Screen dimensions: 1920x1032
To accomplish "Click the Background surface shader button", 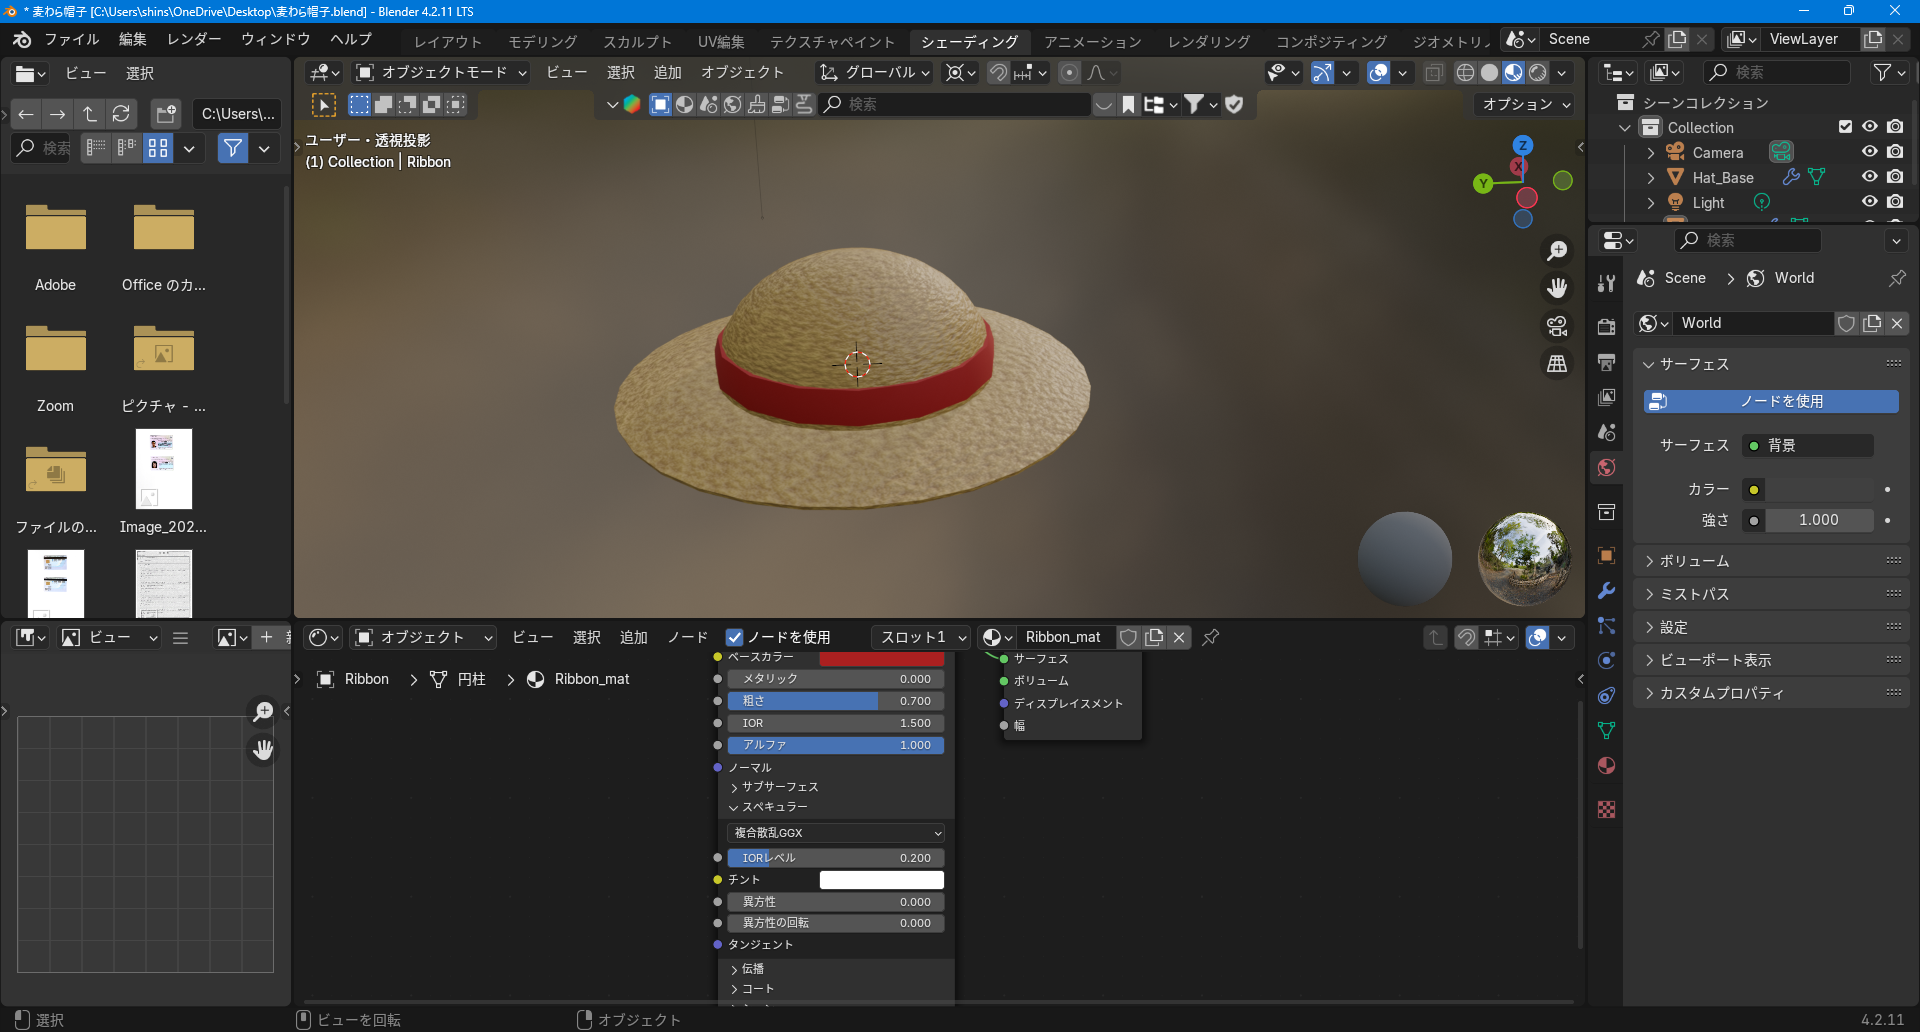I will click(x=1808, y=445).
